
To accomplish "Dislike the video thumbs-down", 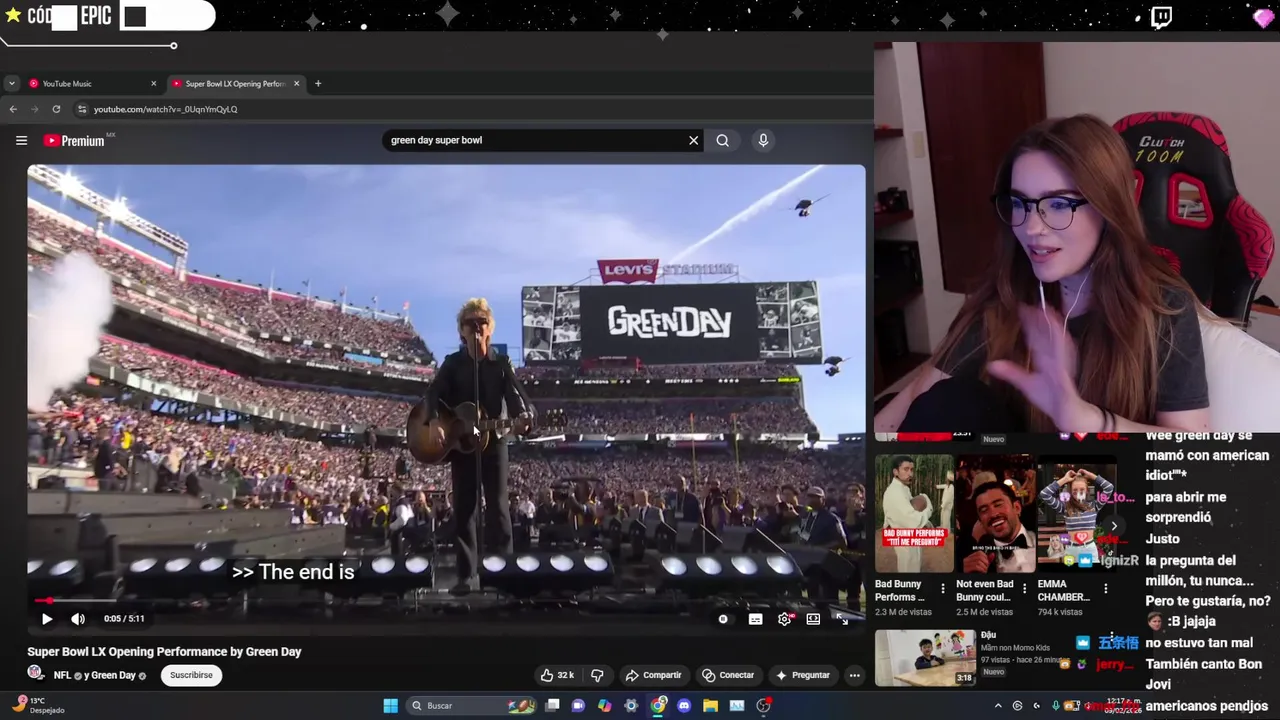I will click(x=597, y=675).
